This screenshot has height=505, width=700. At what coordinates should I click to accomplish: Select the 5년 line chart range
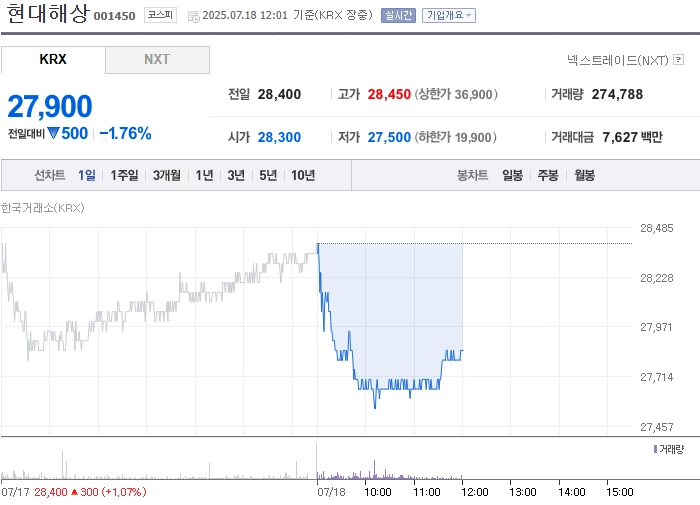pyautogui.click(x=268, y=175)
